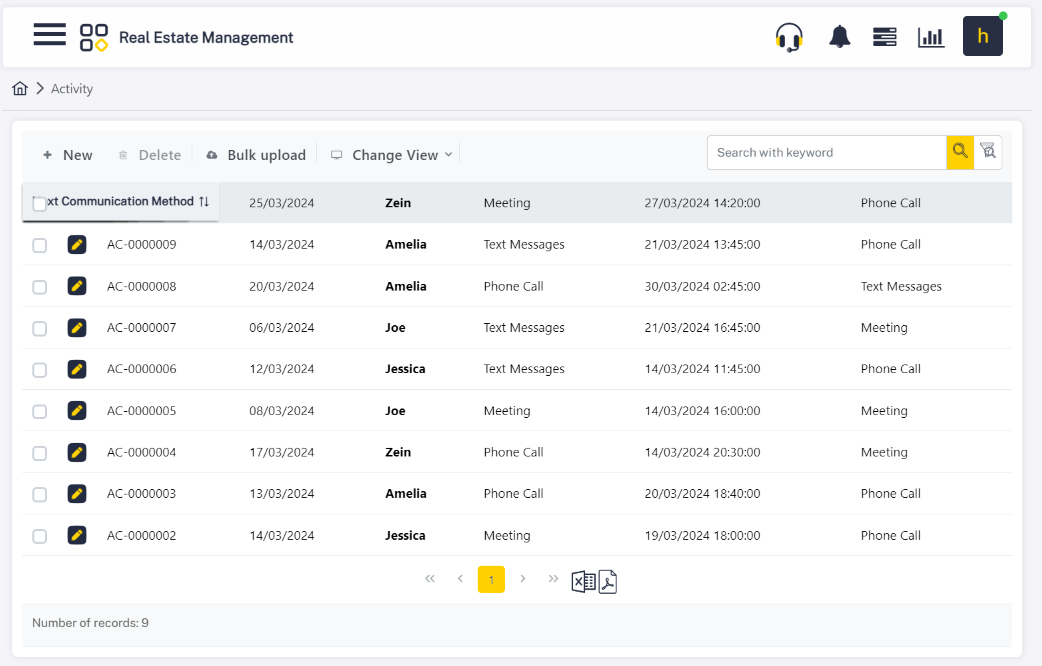Viewport: 1042px width, 666px height.
Task: Edit record AC-0000009 with pencil icon
Action: pos(77,244)
